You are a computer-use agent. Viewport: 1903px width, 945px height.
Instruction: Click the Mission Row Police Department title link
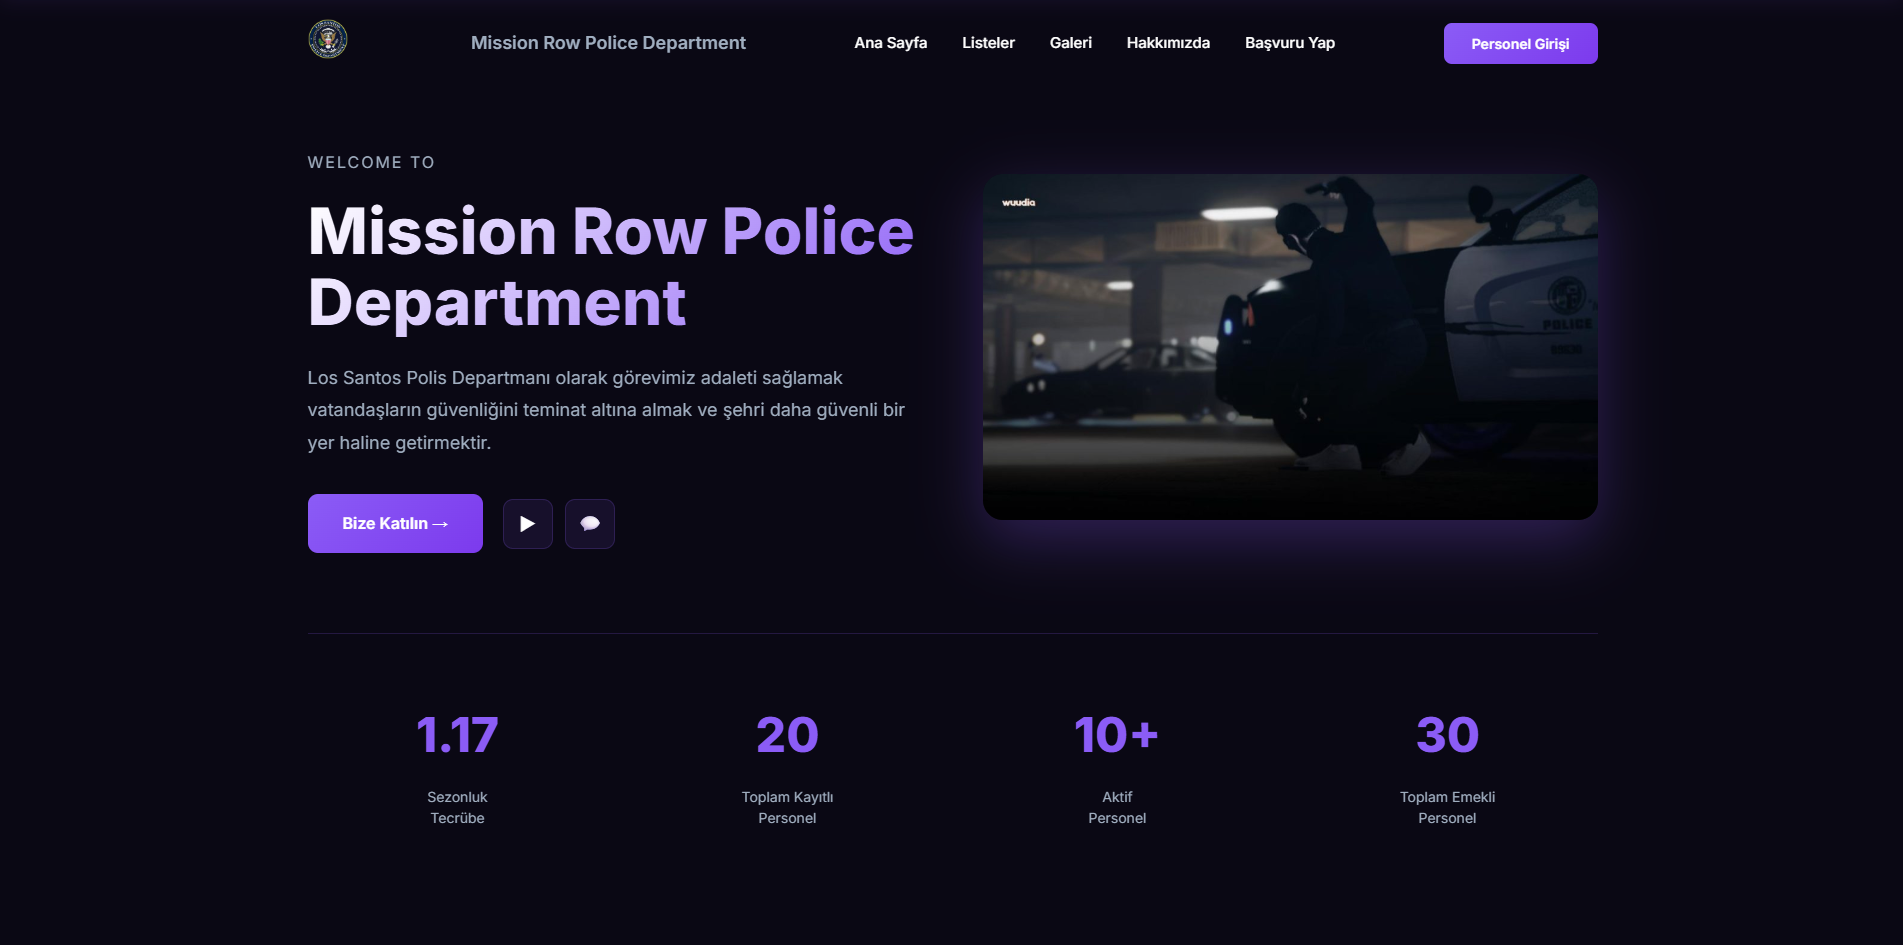[x=607, y=43]
